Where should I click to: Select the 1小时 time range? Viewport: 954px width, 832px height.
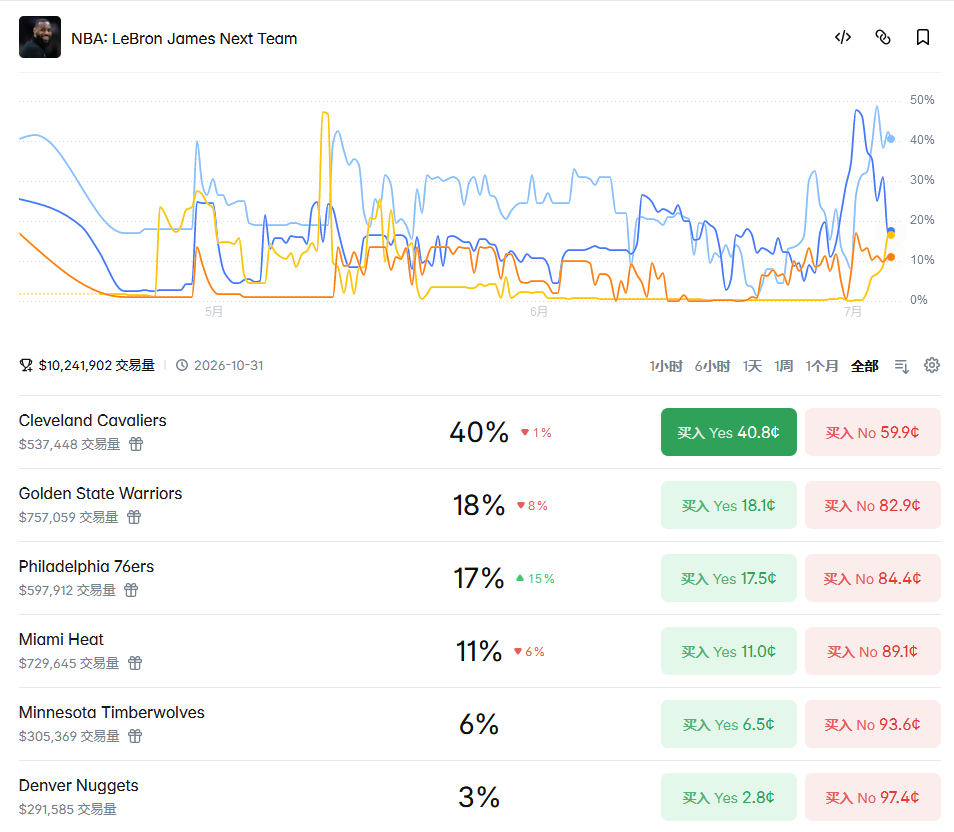coord(666,366)
